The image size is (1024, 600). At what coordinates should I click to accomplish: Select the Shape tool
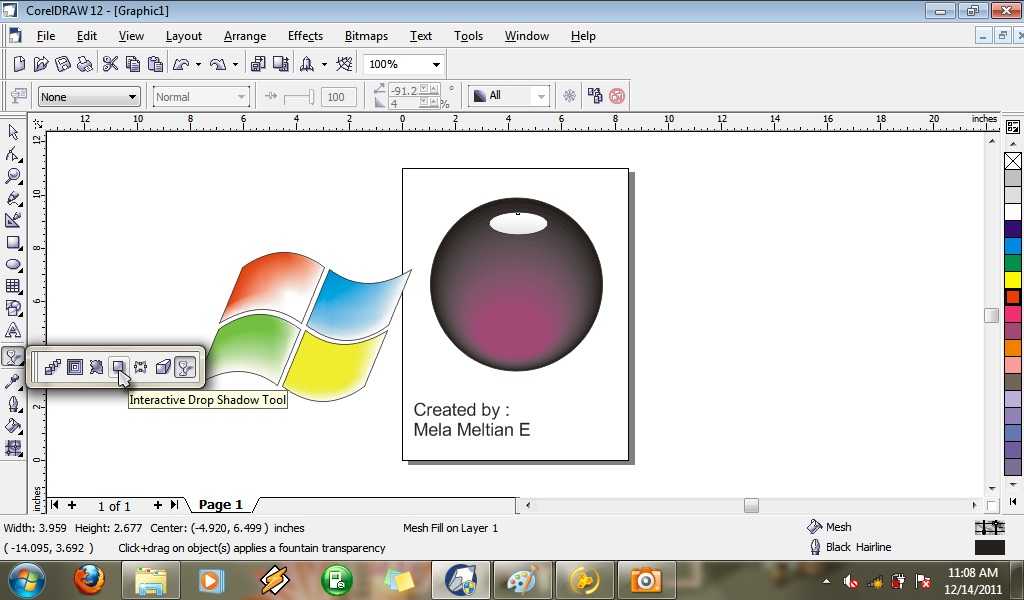[13, 155]
